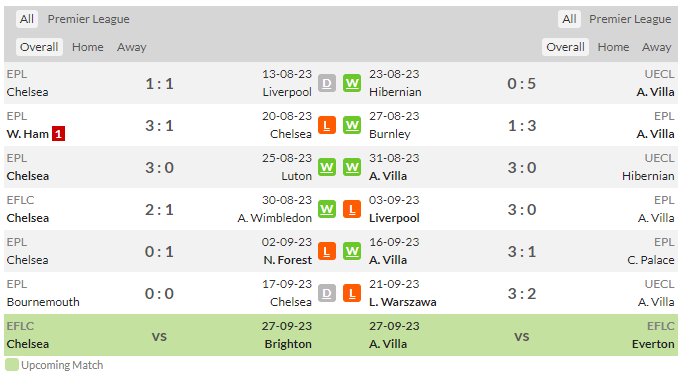Click the W badge for A. Villa vs C. Palace
This screenshot has height=384, width=682.
tap(352, 251)
